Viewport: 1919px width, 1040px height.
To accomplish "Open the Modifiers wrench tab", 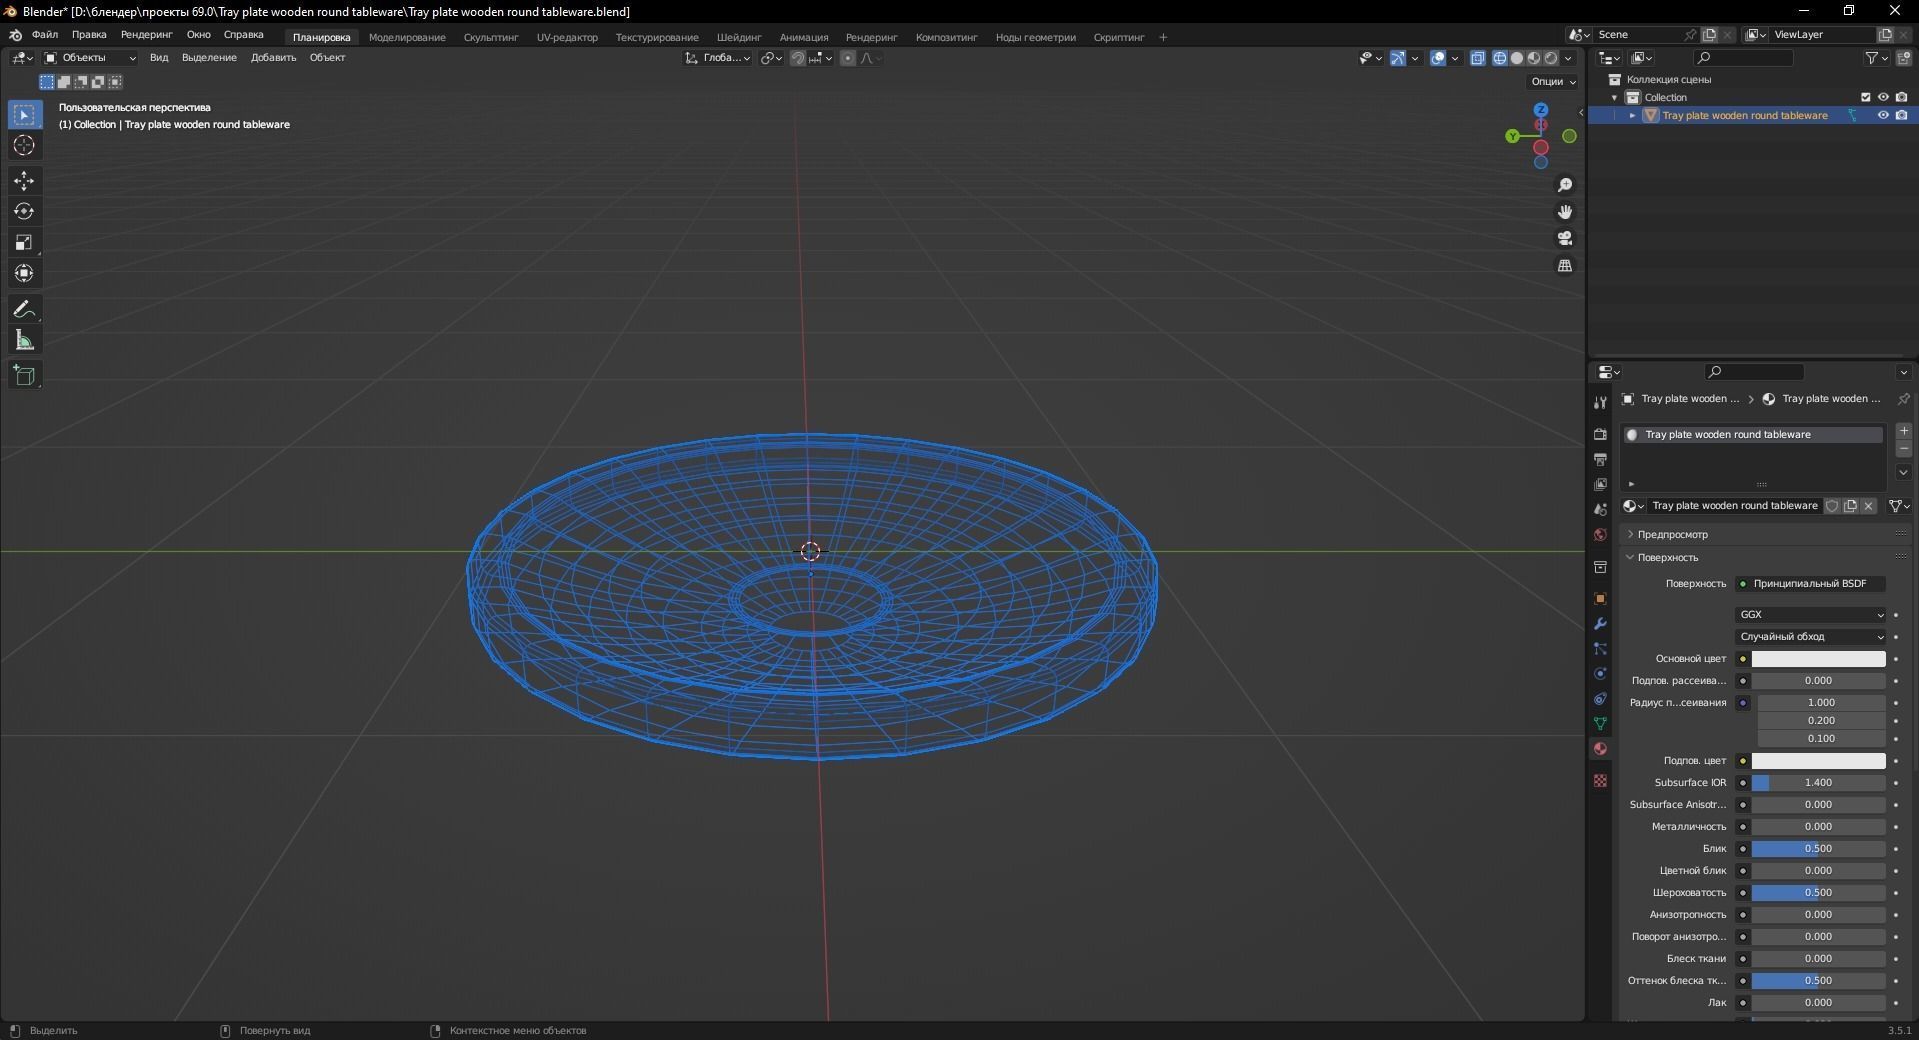I will (x=1600, y=623).
